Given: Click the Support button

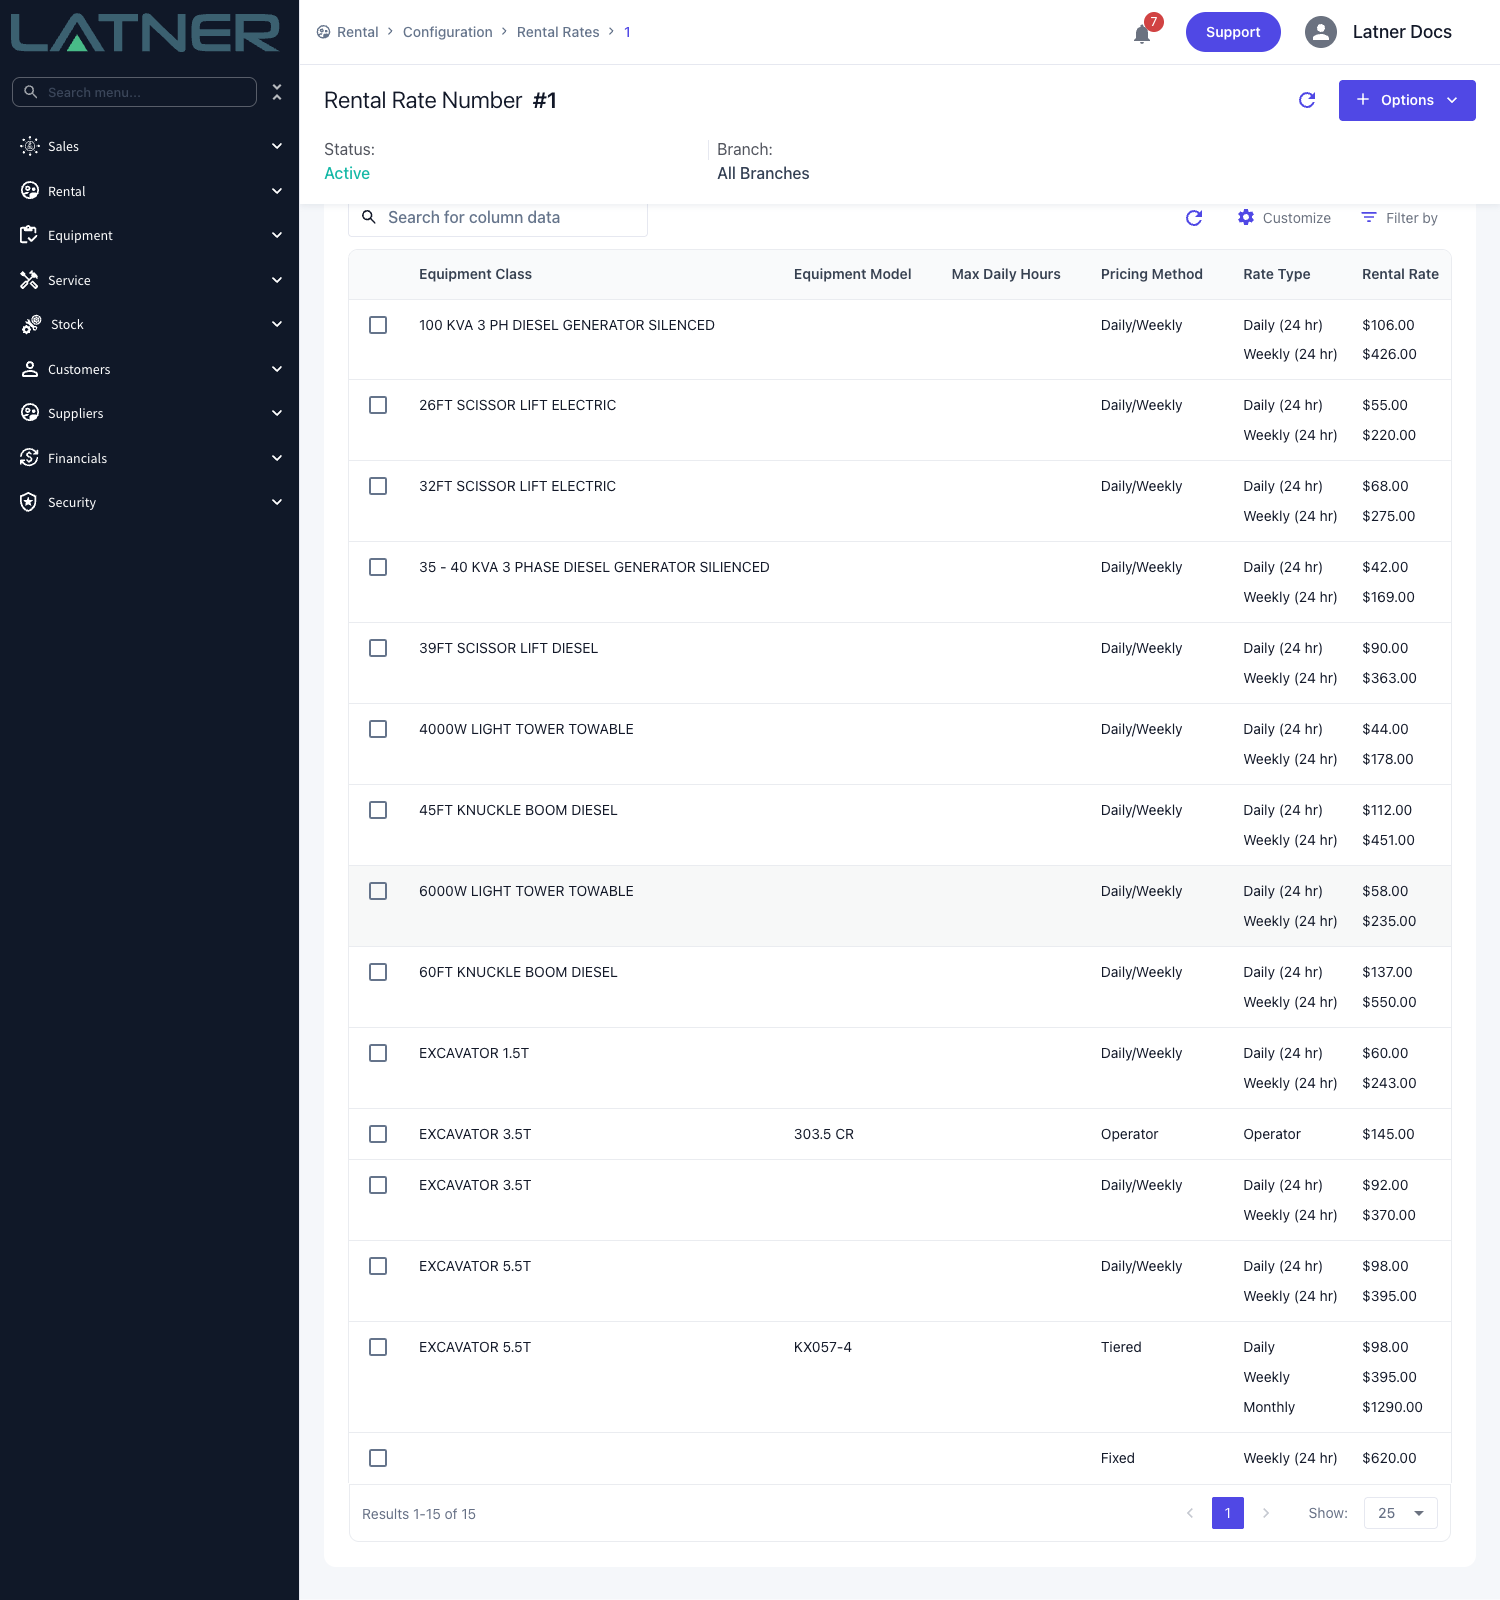Looking at the screenshot, I should pyautogui.click(x=1233, y=32).
